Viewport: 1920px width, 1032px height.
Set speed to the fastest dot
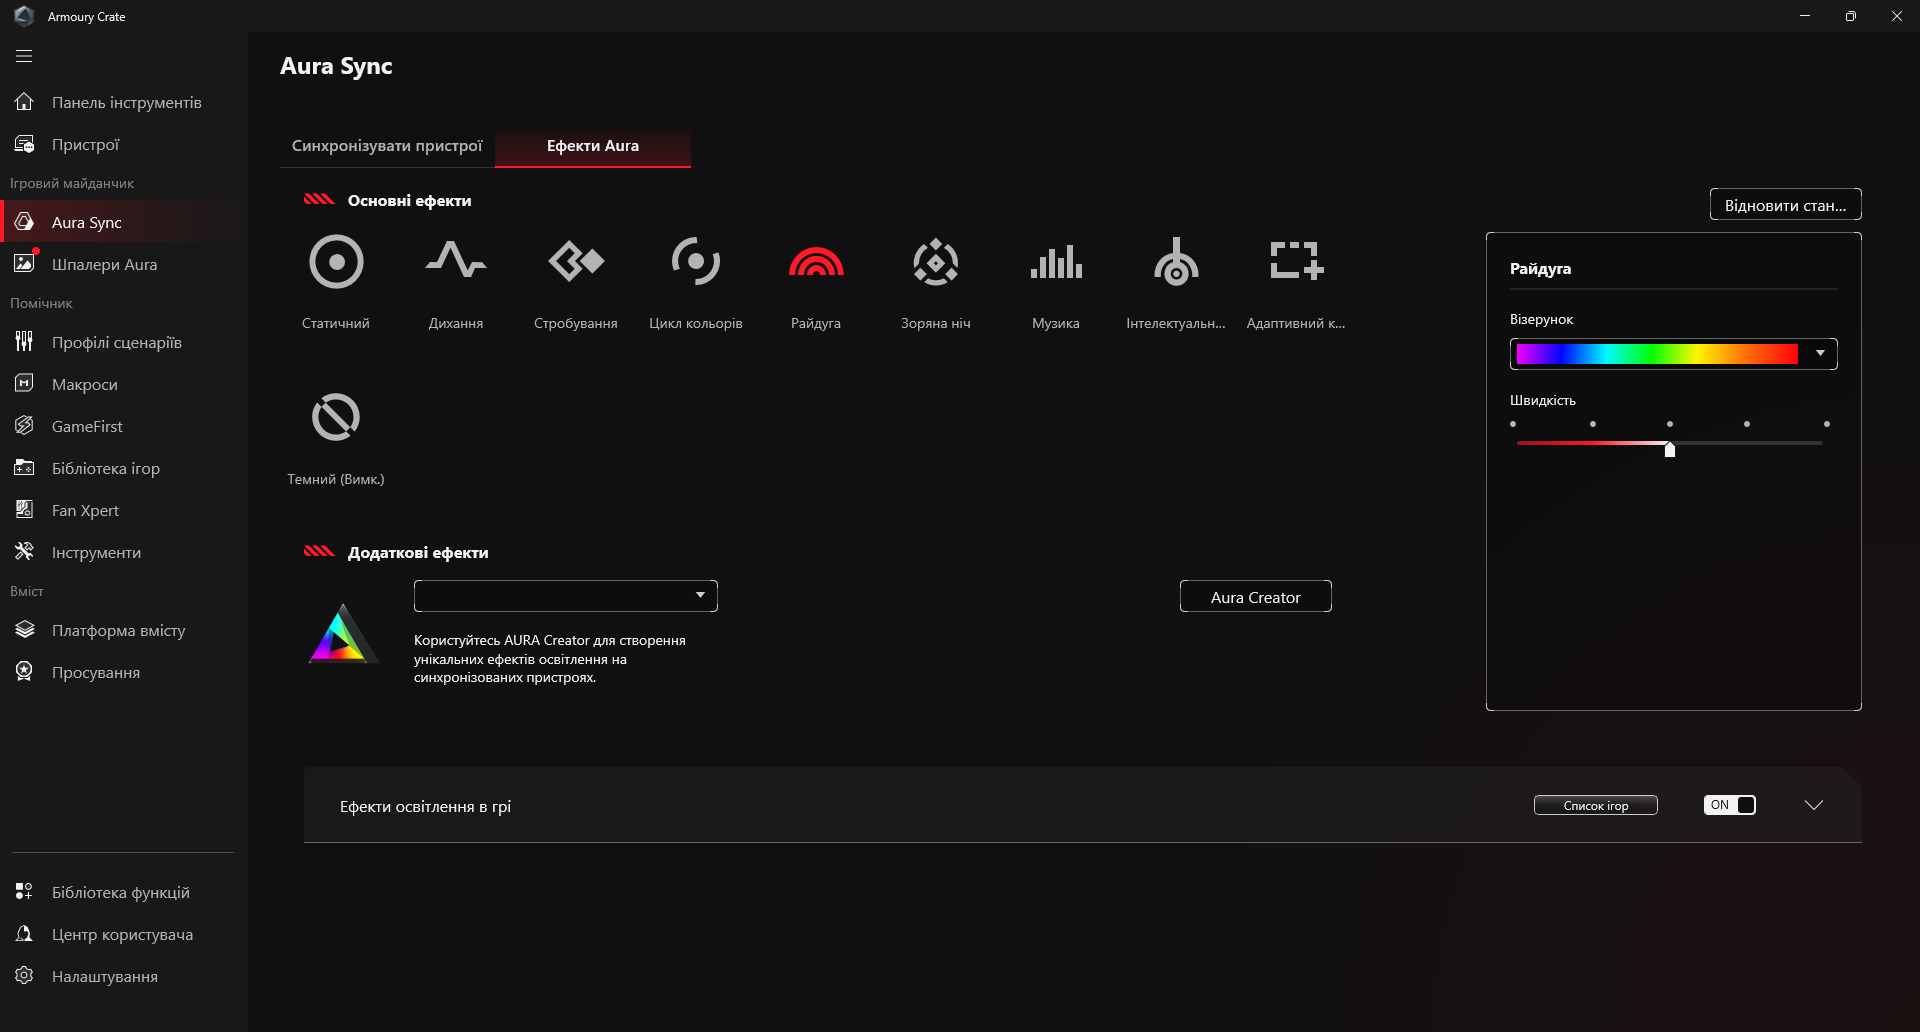(x=1827, y=424)
